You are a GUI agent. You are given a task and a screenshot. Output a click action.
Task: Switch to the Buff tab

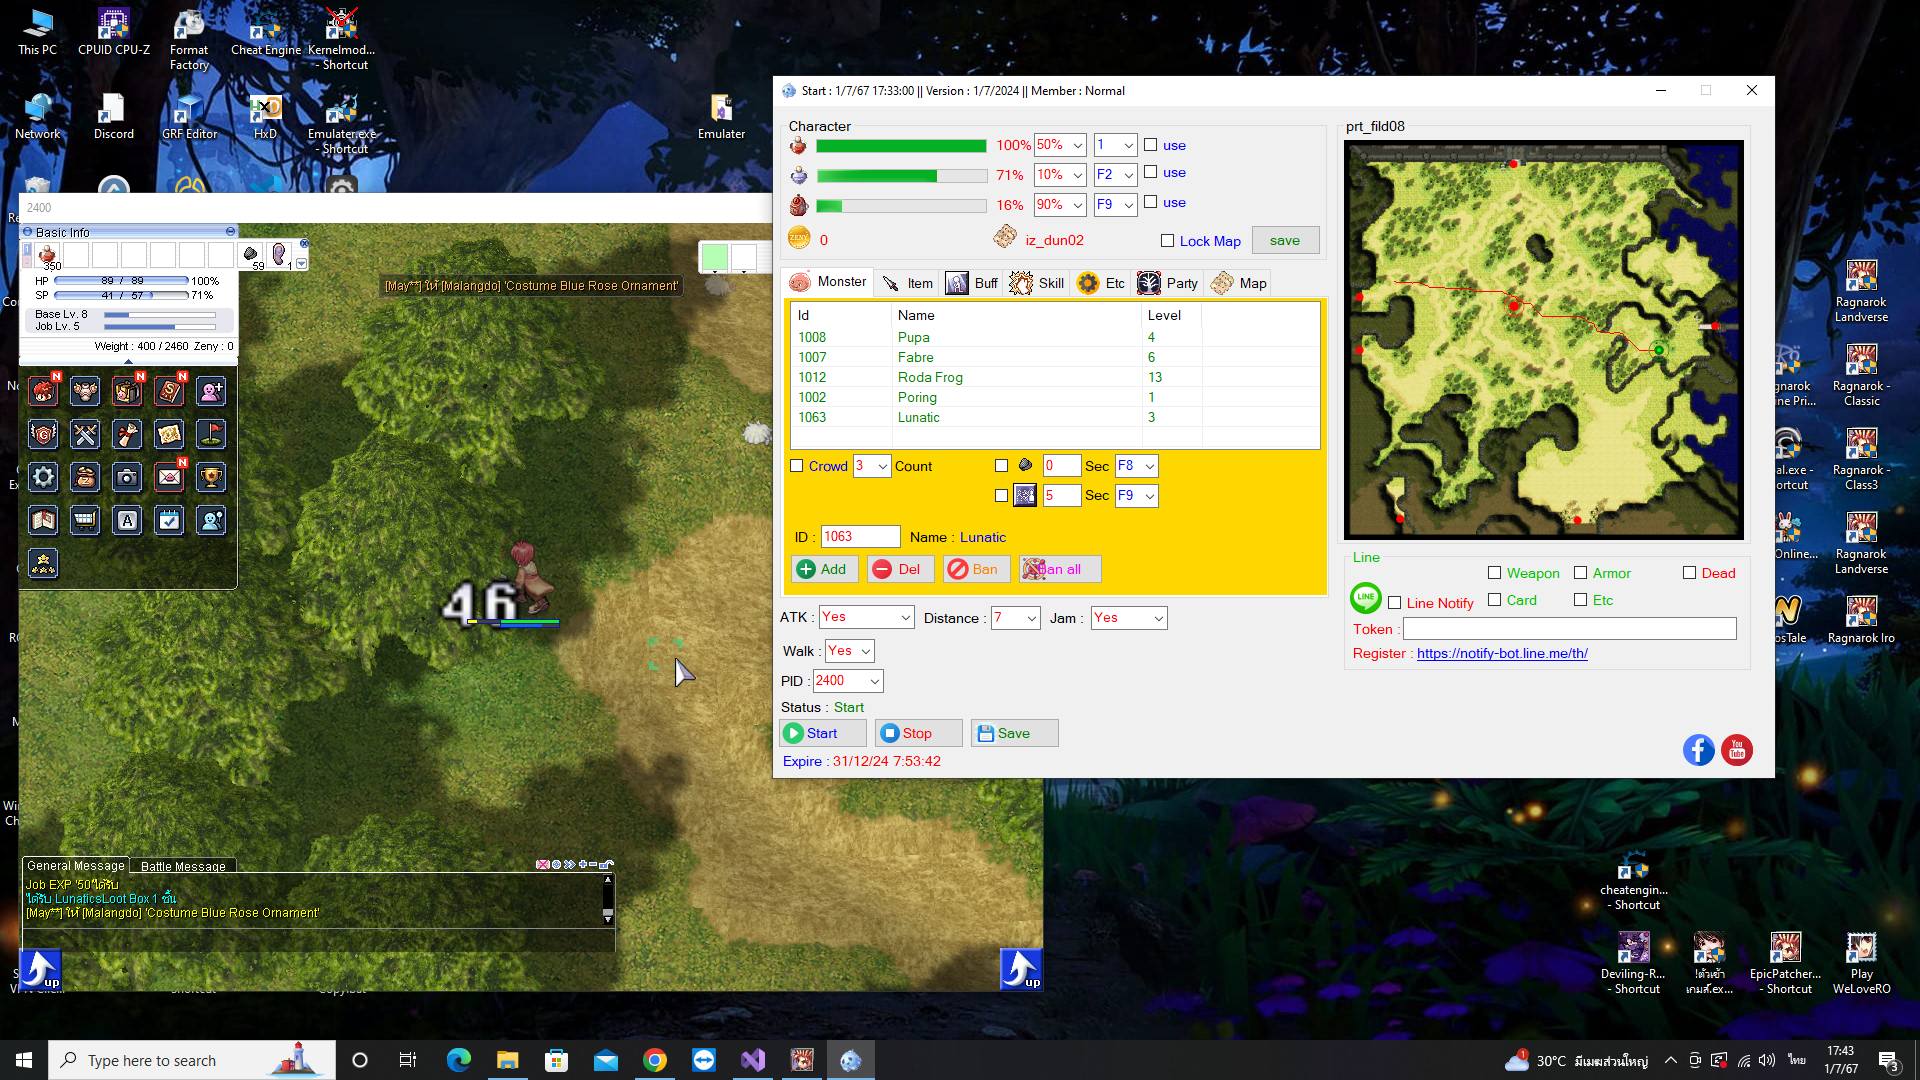click(x=972, y=283)
